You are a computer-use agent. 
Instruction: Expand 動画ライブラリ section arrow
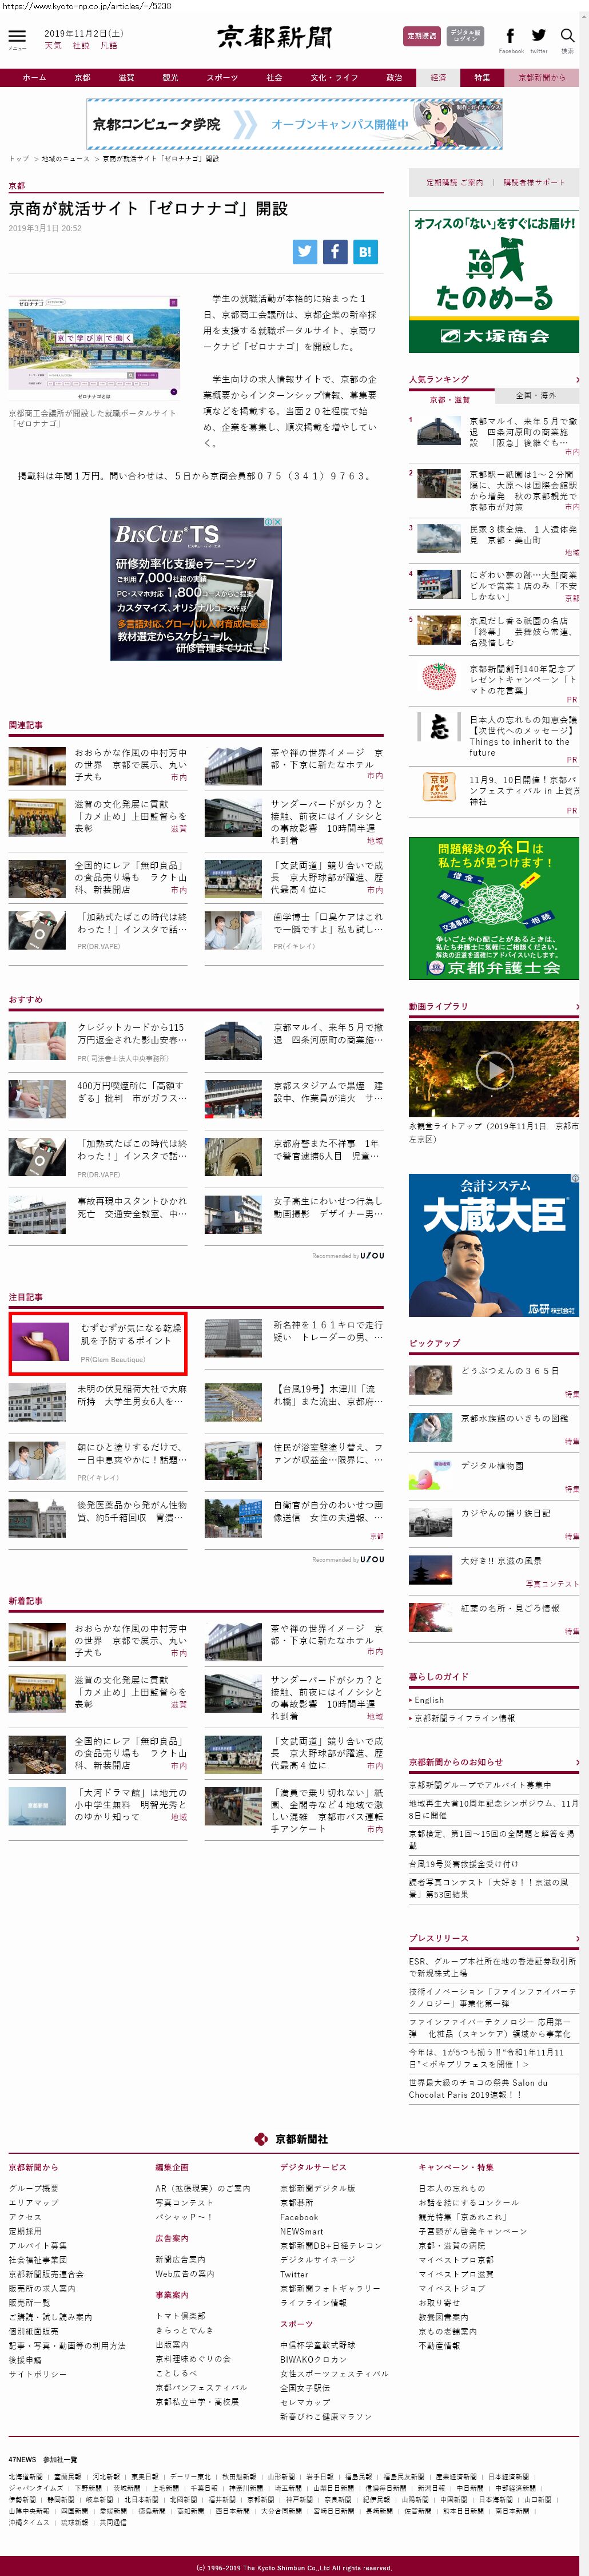576,1006
